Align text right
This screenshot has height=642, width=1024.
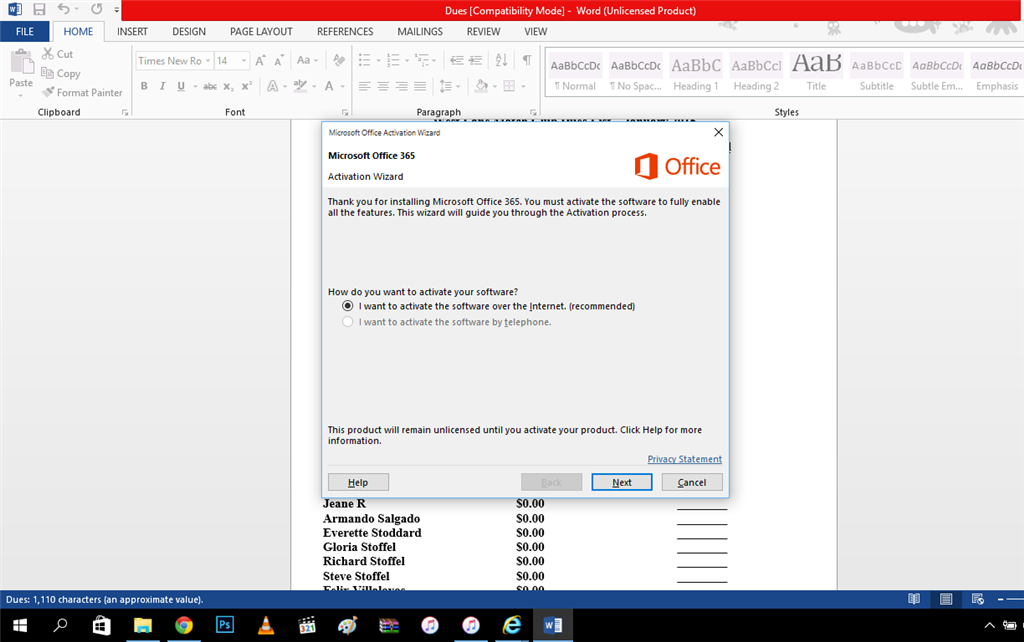[x=402, y=86]
